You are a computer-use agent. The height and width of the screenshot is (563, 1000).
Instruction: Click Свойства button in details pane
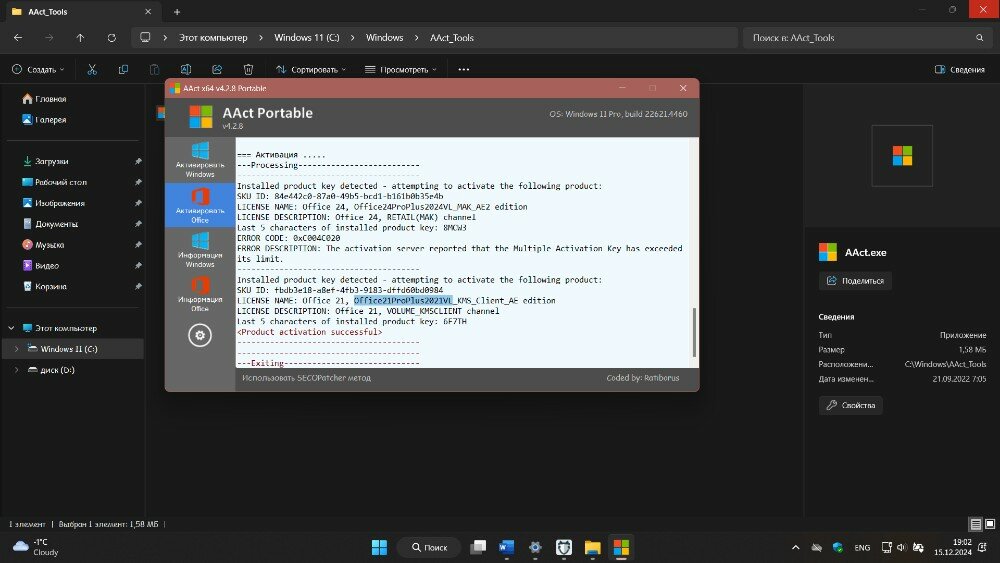point(851,405)
